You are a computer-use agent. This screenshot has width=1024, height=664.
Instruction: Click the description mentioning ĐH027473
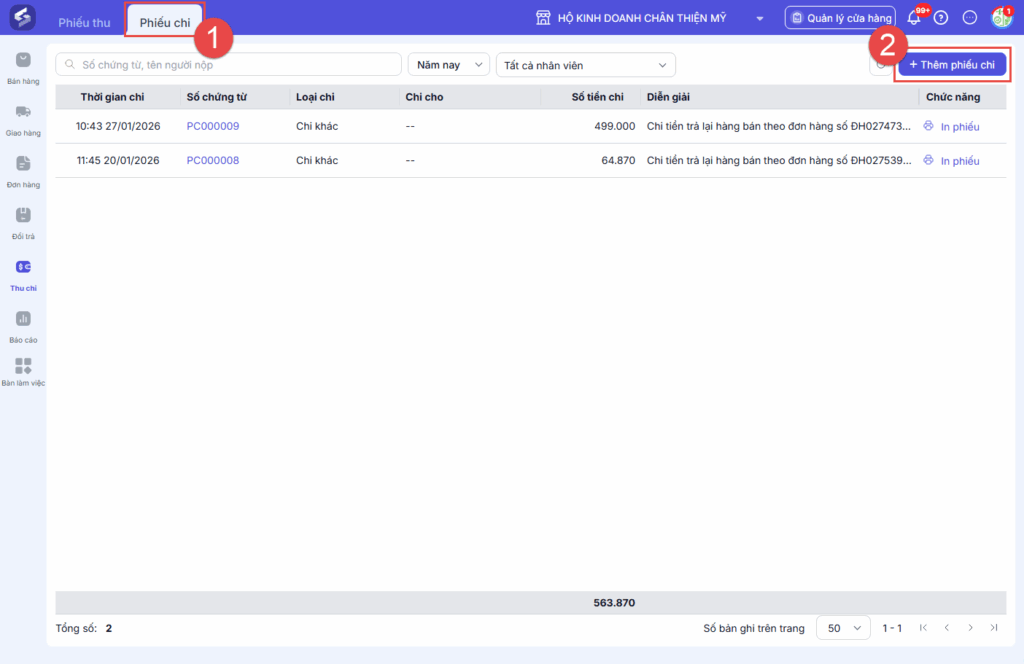[778, 126]
